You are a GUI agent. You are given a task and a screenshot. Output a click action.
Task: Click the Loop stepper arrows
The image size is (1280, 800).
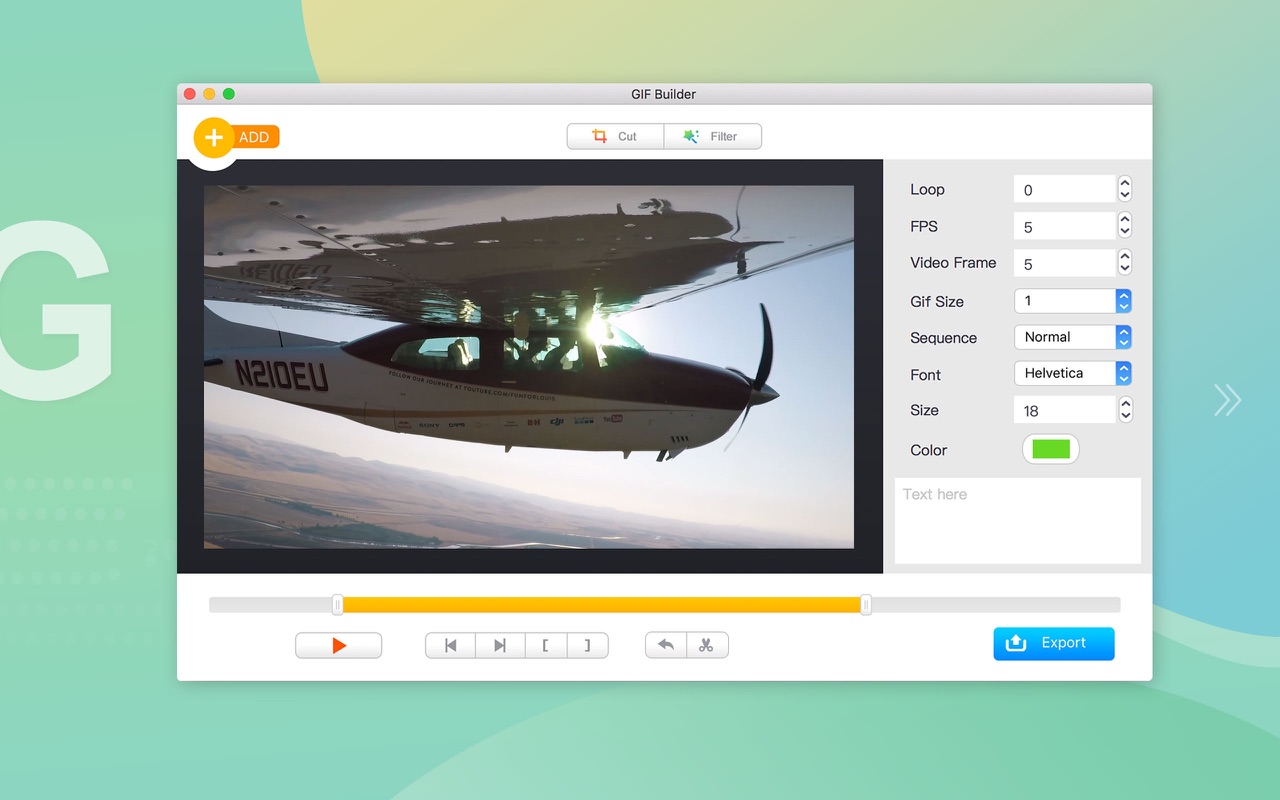click(x=1125, y=189)
